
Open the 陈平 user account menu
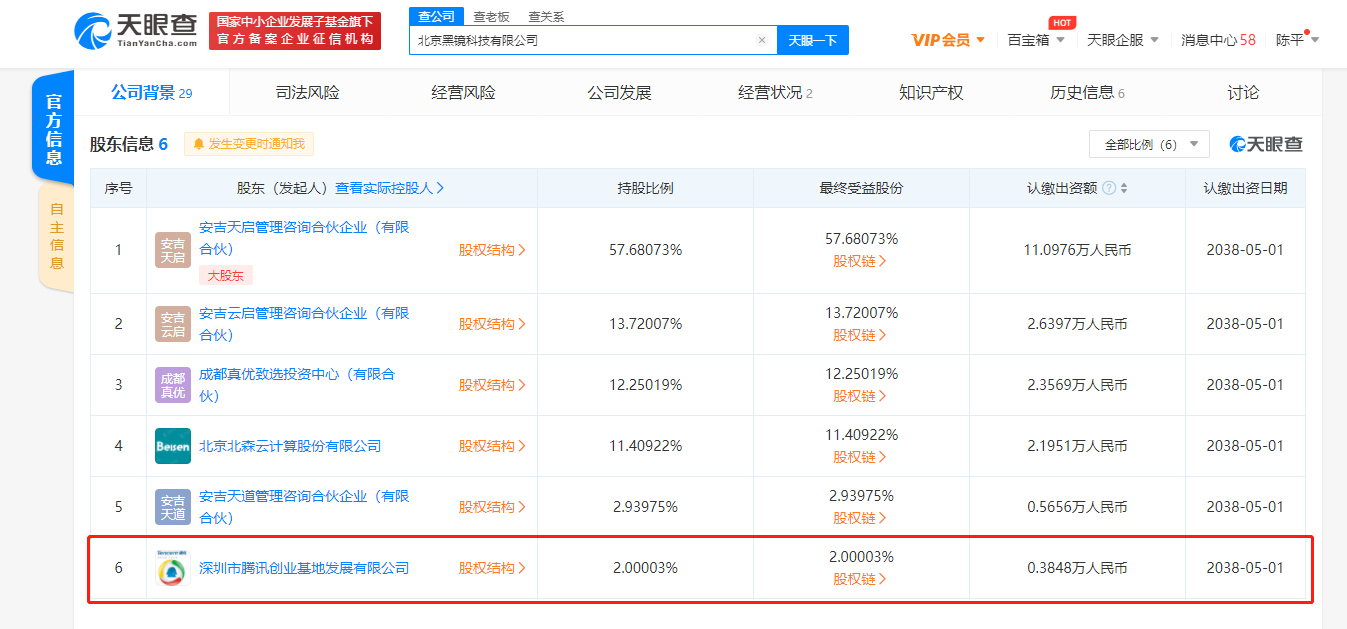pos(1298,40)
